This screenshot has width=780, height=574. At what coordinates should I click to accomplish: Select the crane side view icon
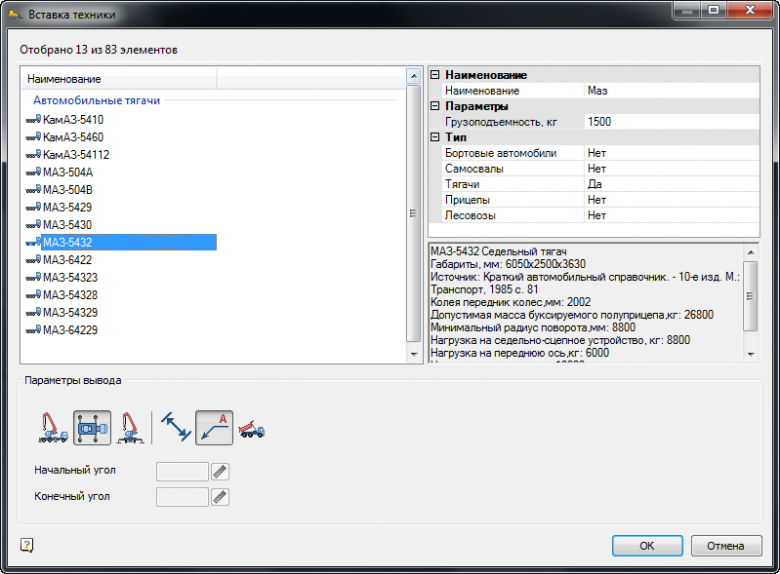click(x=53, y=428)
